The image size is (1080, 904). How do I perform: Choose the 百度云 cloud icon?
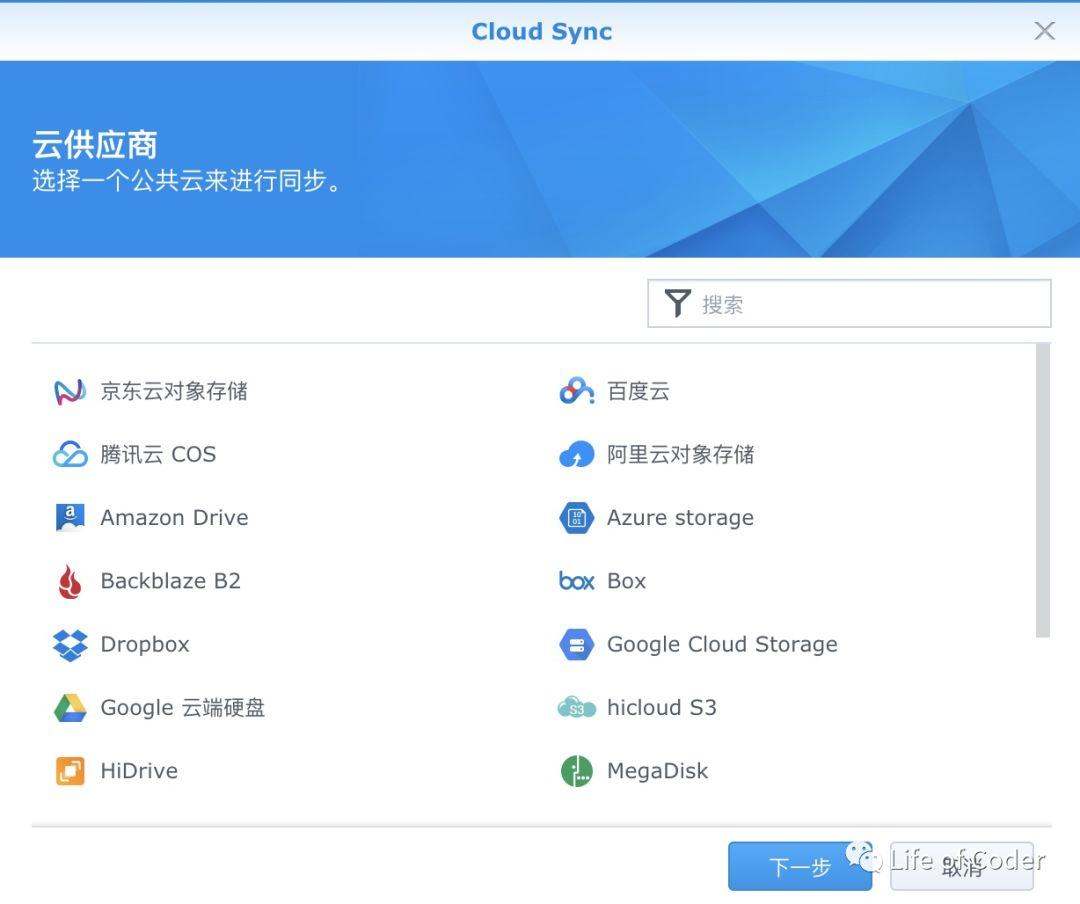click(576, 391)
